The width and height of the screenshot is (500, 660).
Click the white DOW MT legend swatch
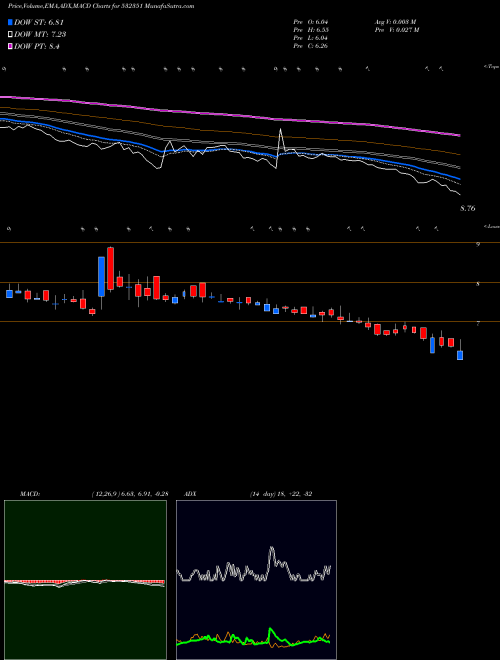[11, 35]
